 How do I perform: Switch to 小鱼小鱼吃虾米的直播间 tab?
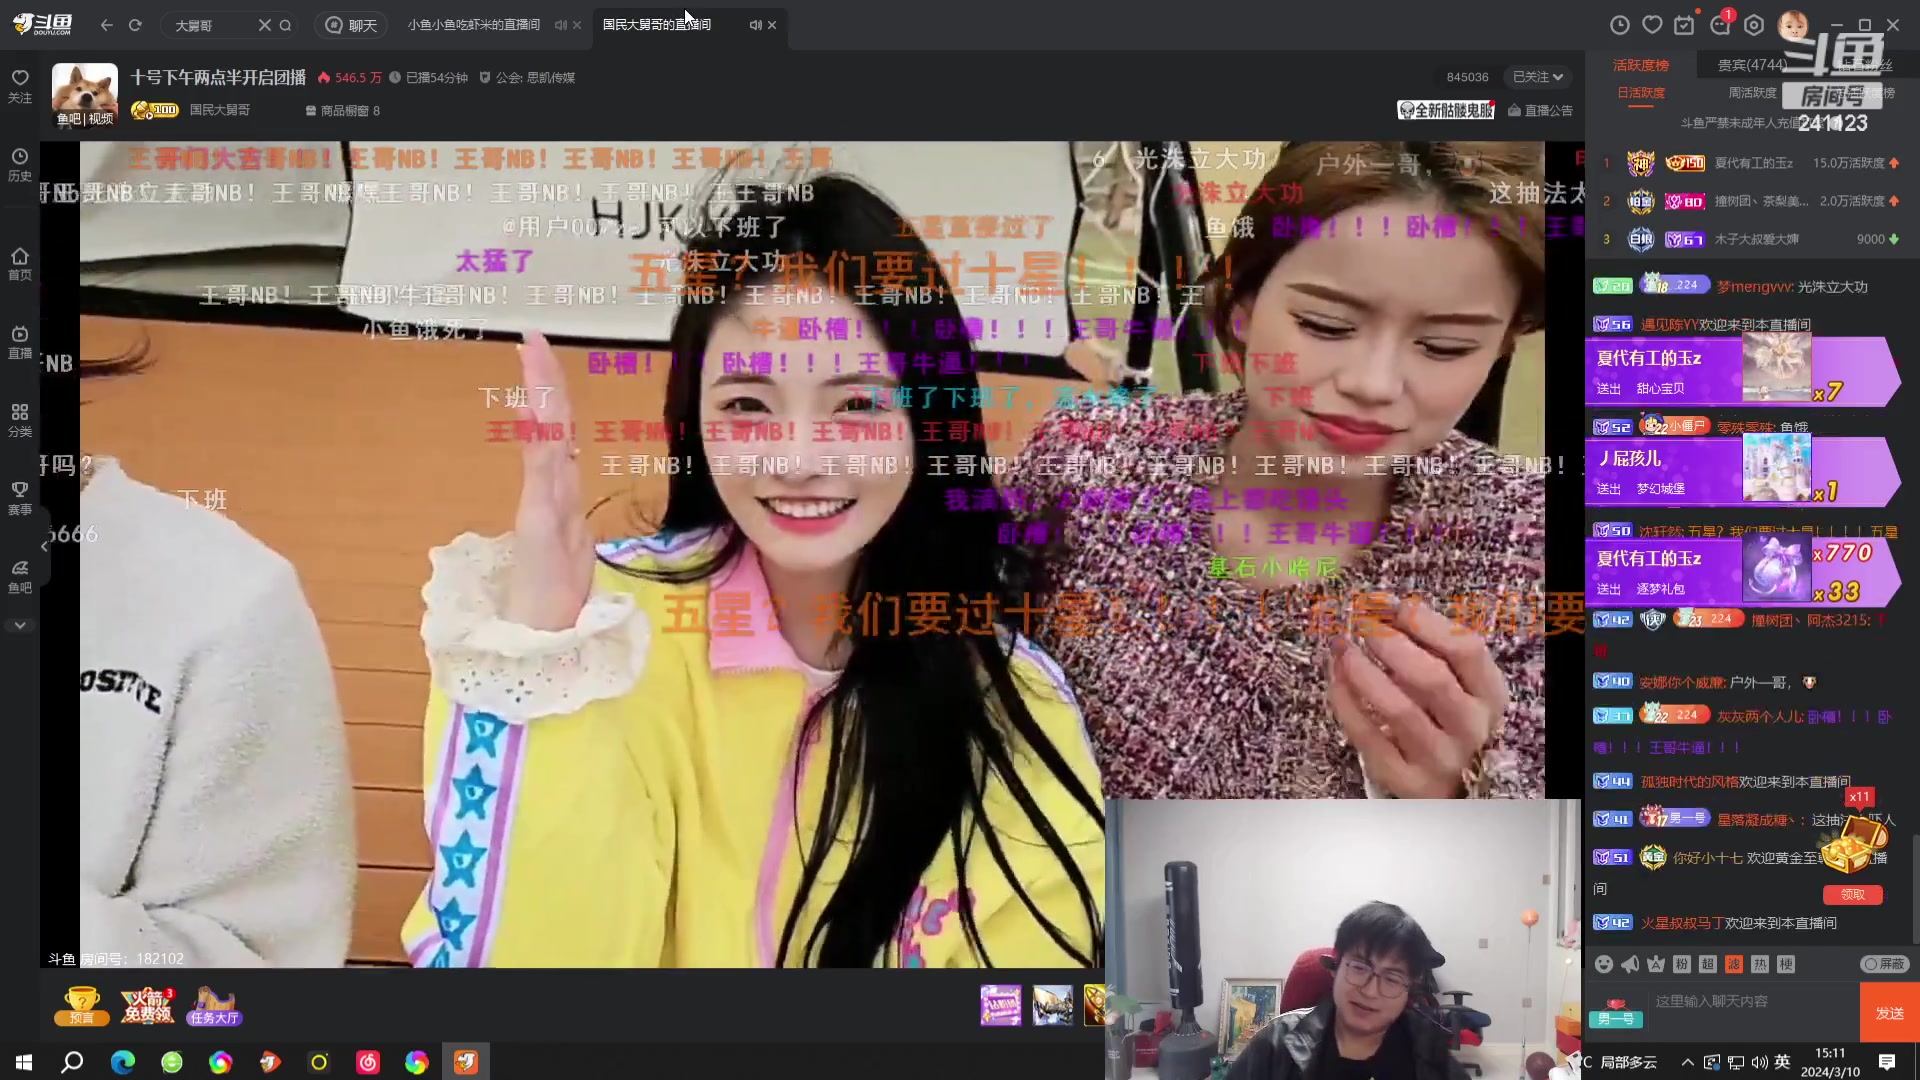point(473,25)
